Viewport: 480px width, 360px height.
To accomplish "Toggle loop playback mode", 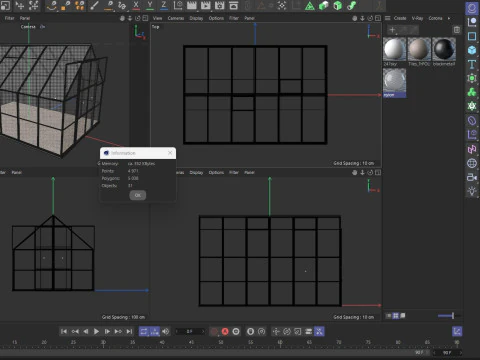I will pos(144,331).
